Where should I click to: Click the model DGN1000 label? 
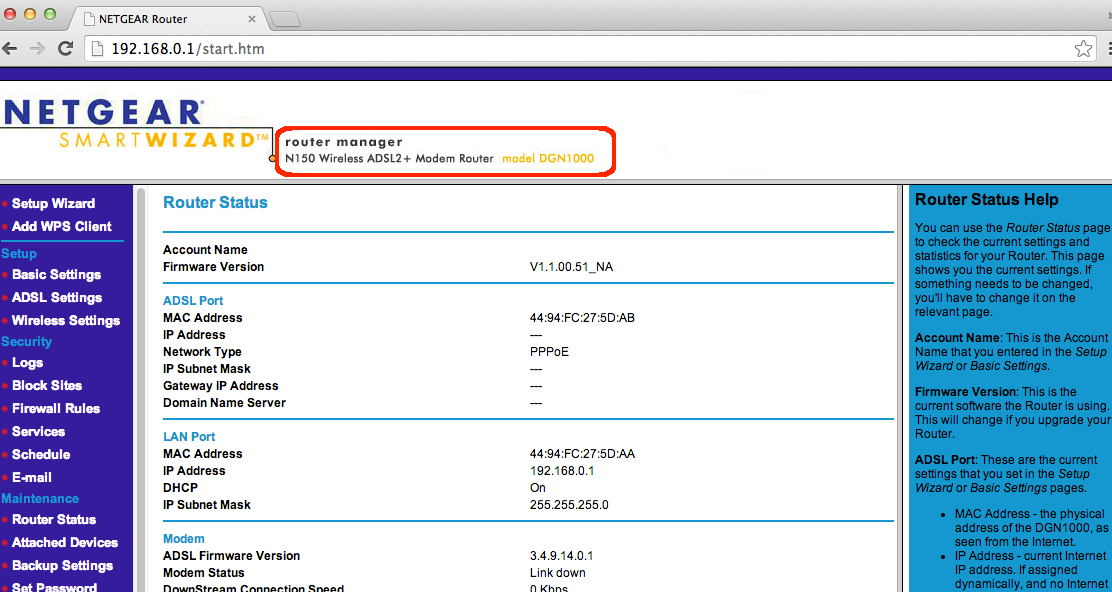click(547, 159)
